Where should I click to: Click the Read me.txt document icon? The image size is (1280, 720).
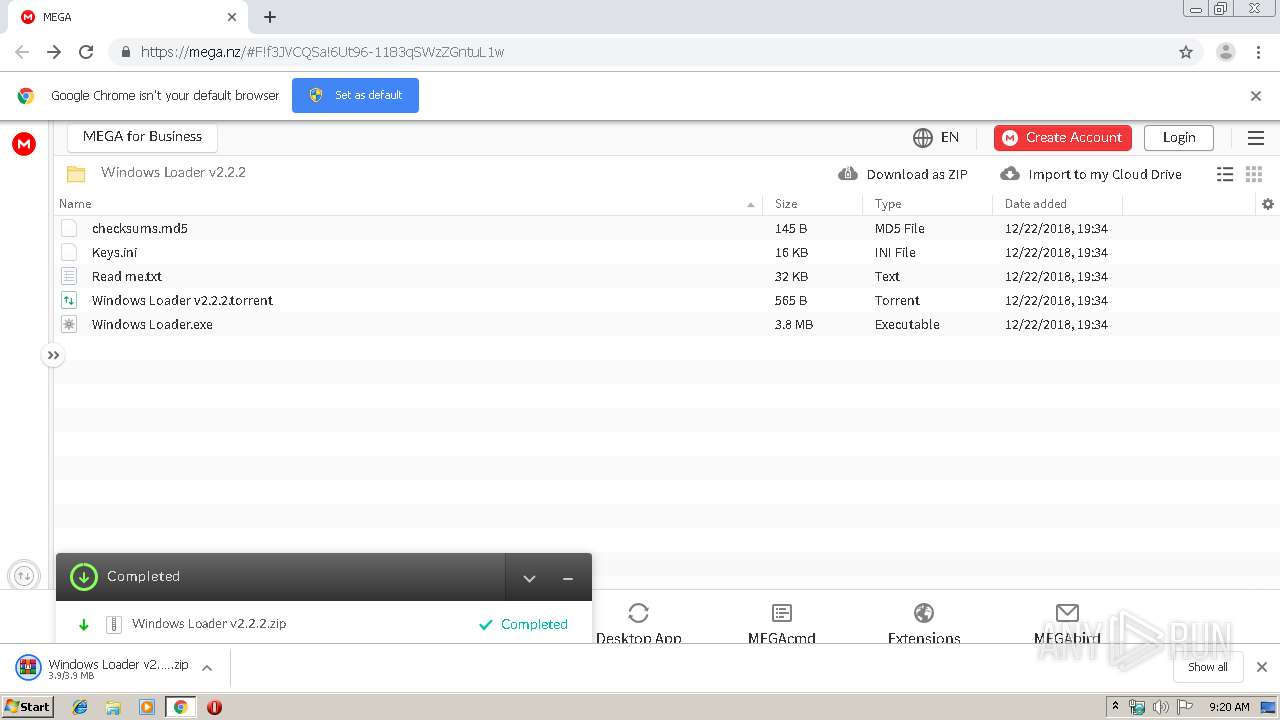pos(69,276)
